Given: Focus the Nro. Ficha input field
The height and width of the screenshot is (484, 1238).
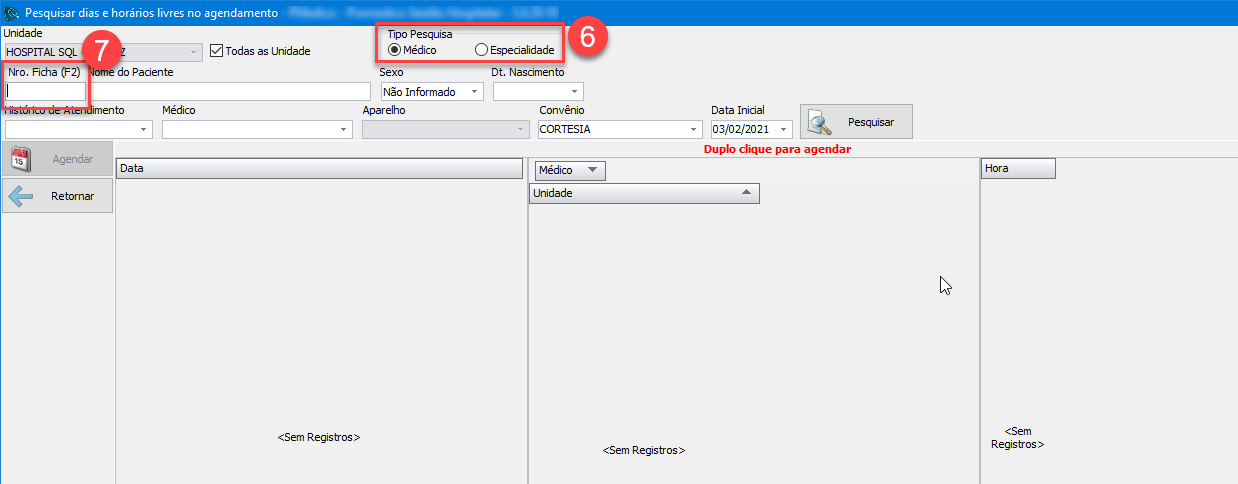Looking at the screenshot, I should (x=45, y=91).
